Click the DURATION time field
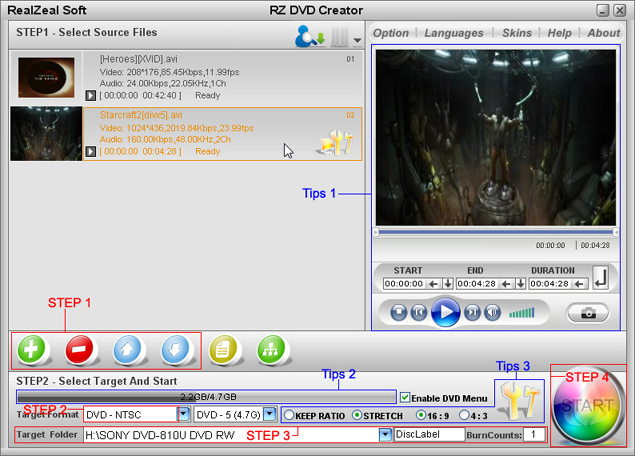Viewport: 635px width, 456px height. coord(550,284)
